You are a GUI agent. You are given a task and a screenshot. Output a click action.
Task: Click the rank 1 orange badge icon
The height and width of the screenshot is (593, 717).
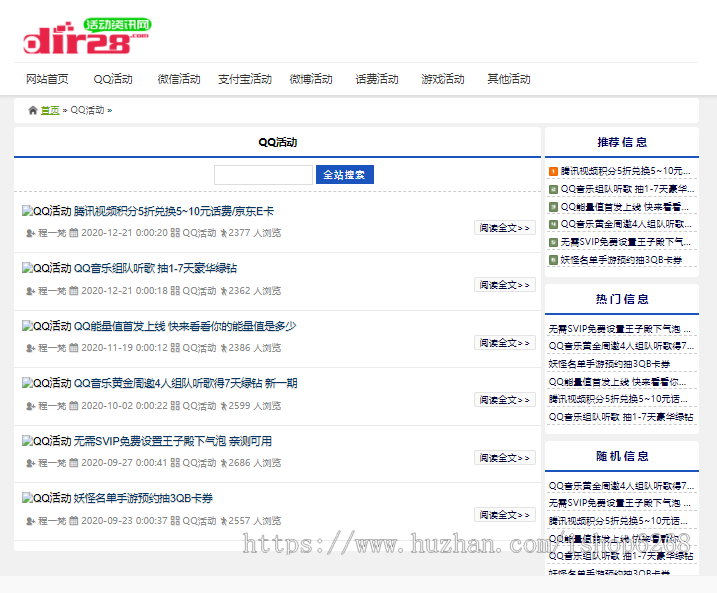pos(553,171)
